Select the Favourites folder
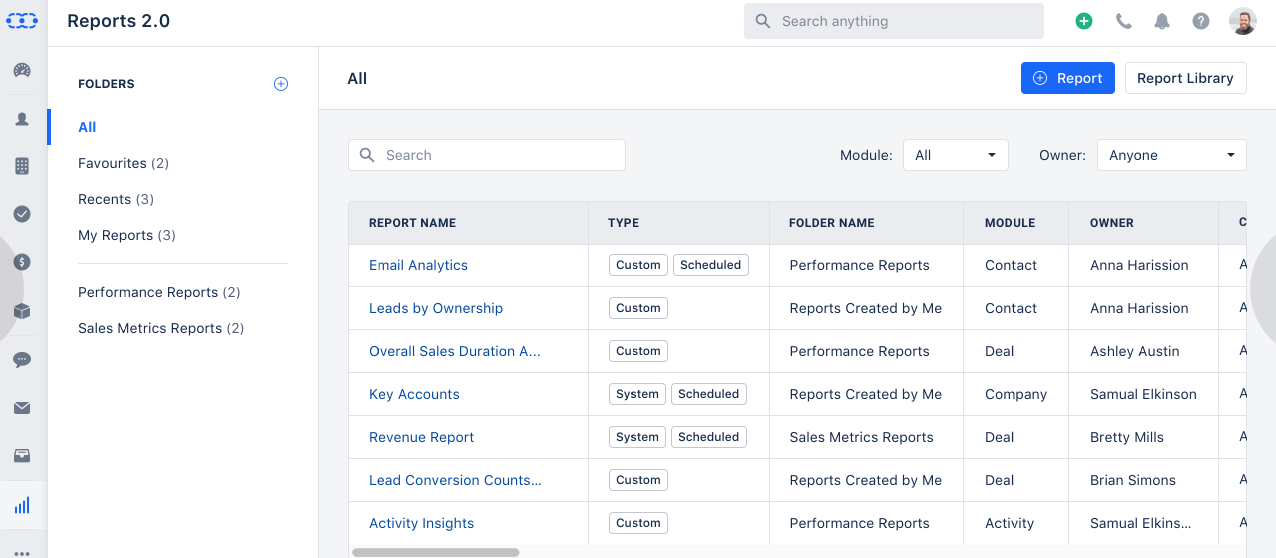The height and width of the screenshot is (558, 1276). click(123, 163)
